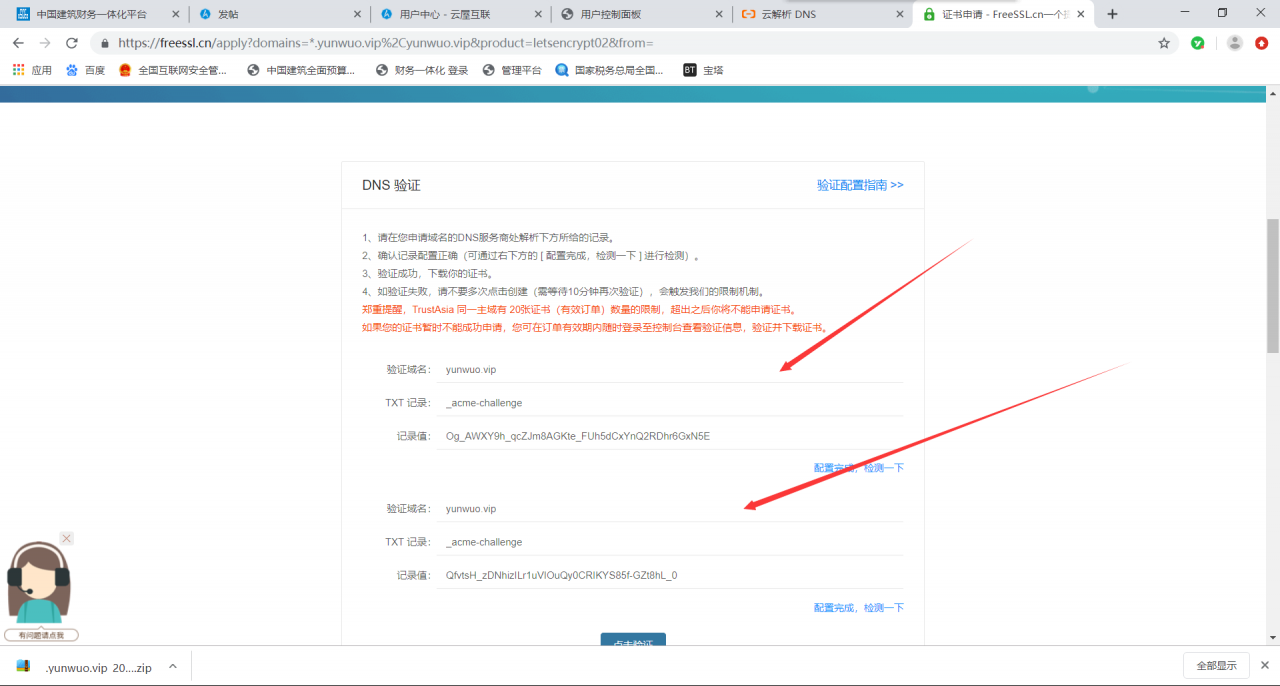Open a new browser tab with plus button

(1113, 14)
